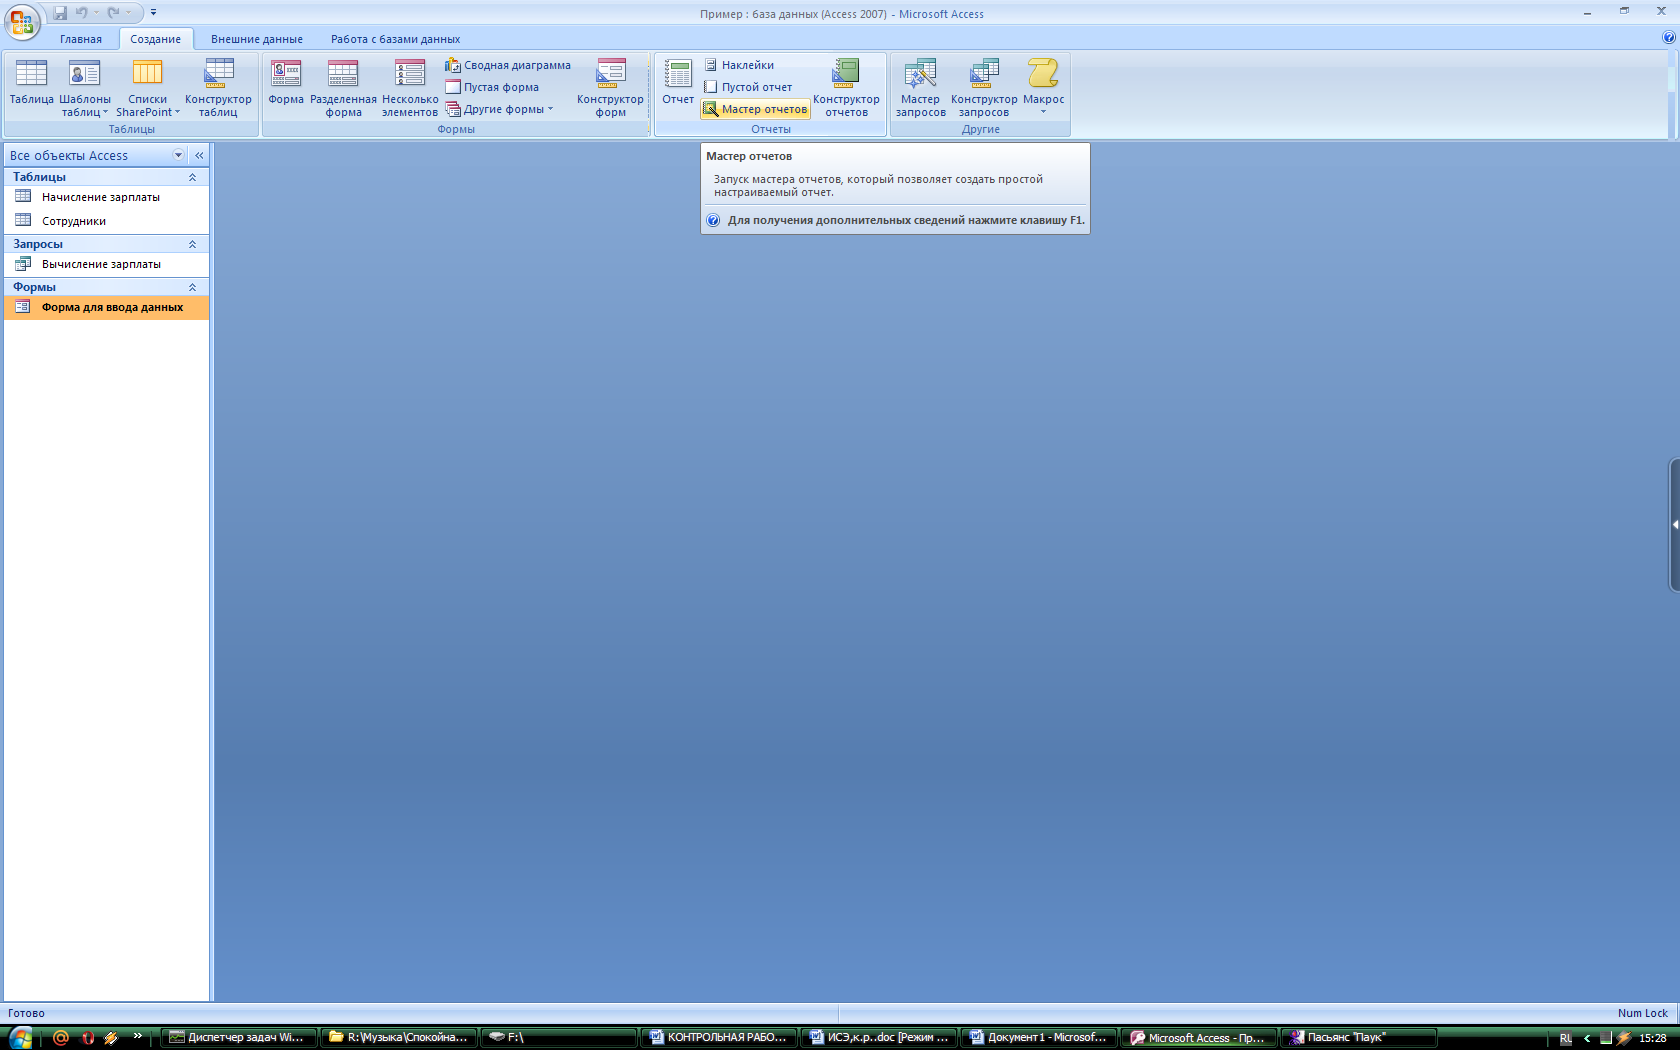Screen dimensions: 1680x1050
Task: Select Форма для ввода данных
Action: [107, 307]
